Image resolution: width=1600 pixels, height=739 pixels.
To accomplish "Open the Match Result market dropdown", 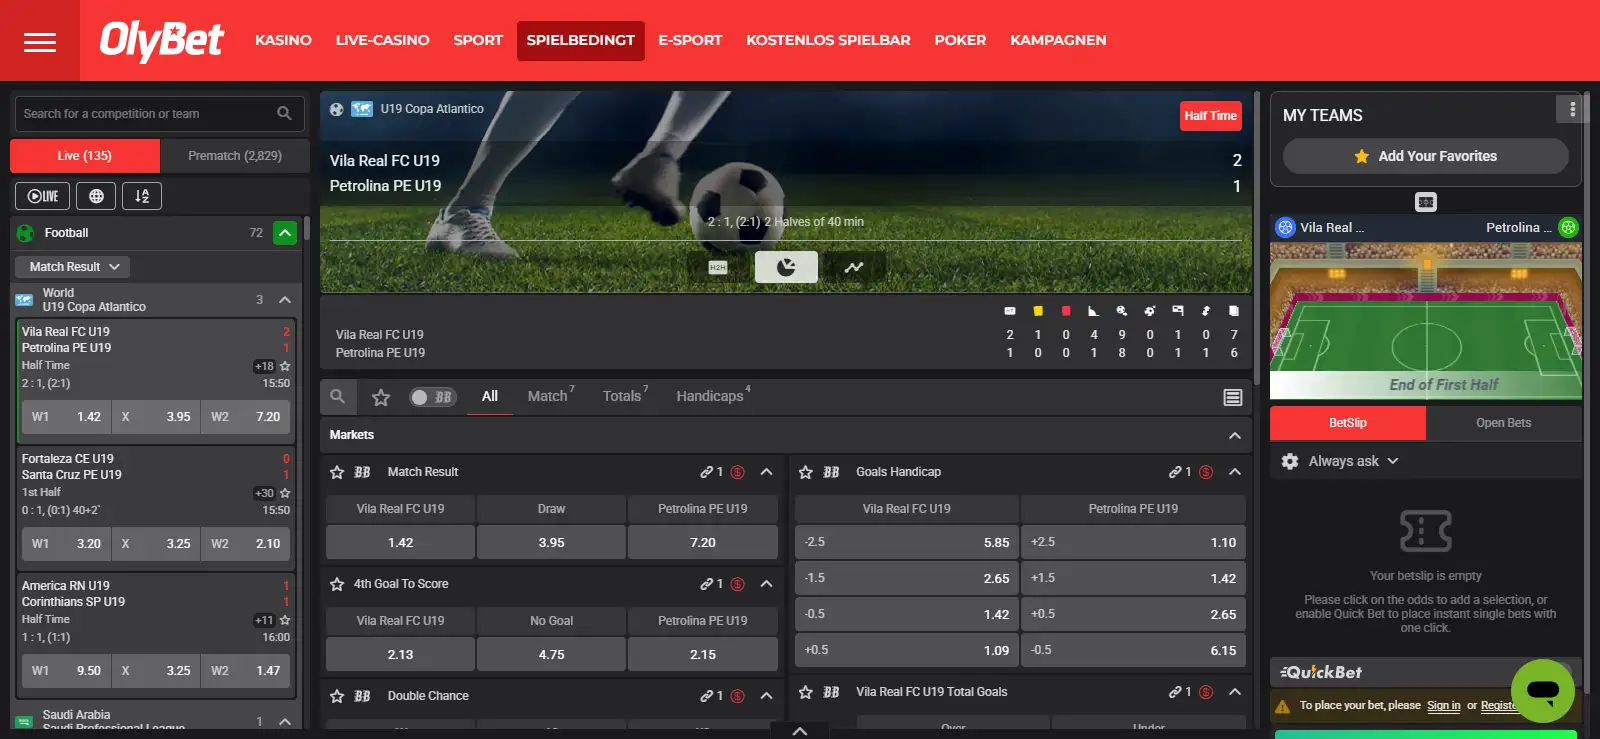I will tap(73, 267).
